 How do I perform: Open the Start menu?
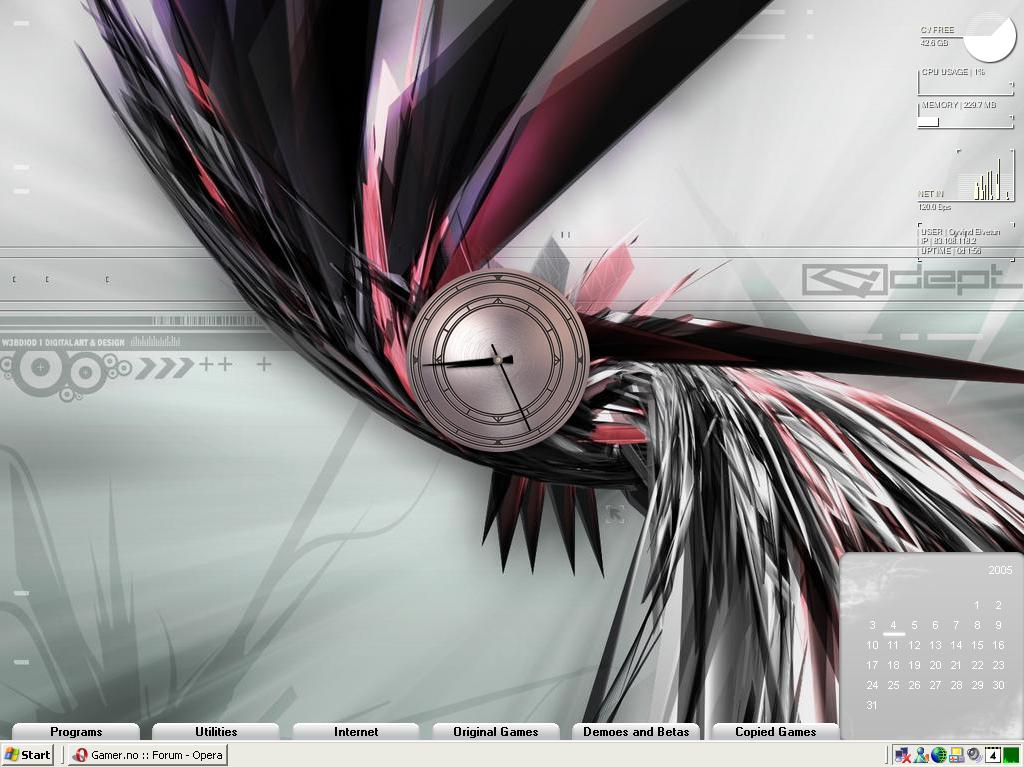point(27,755)
